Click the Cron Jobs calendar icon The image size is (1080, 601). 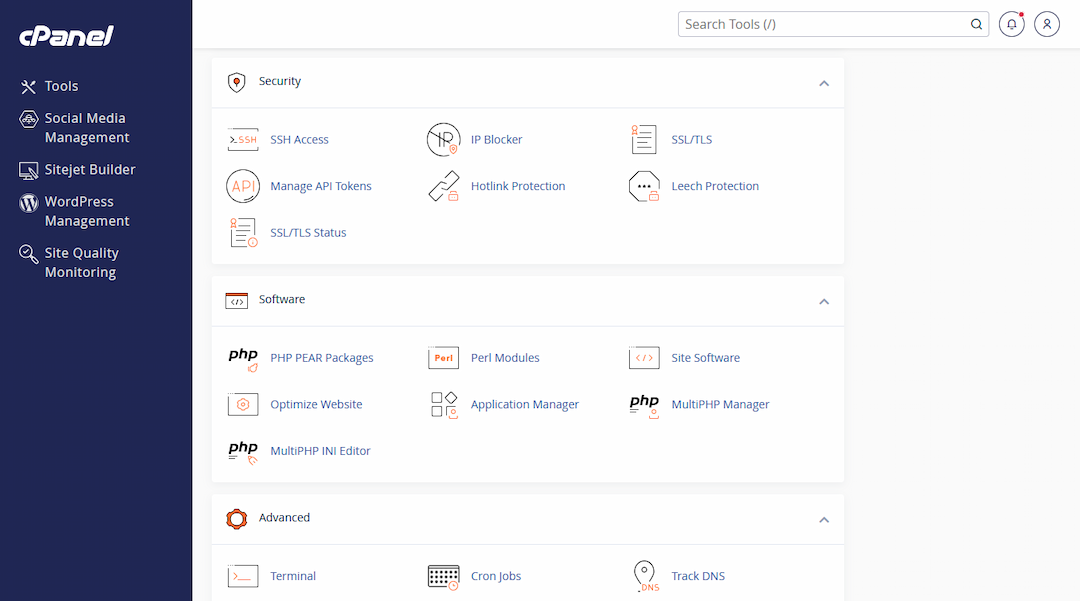point(444,577)
